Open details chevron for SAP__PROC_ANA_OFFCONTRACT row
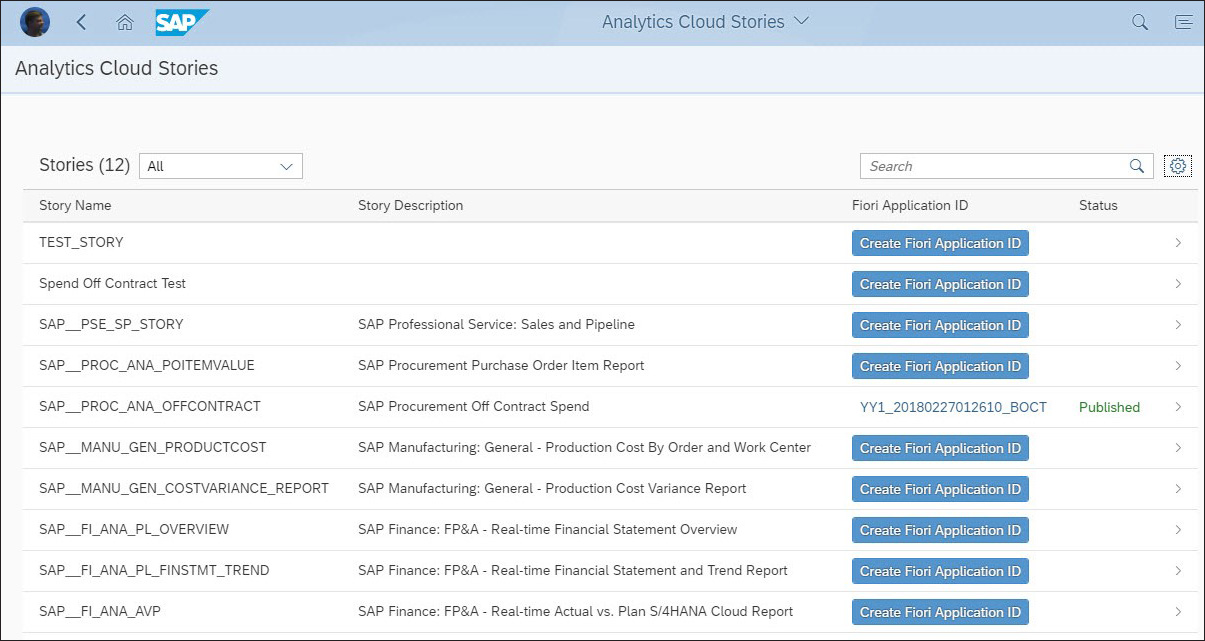Screen dimensions: 1205x641 (1179, 407)
